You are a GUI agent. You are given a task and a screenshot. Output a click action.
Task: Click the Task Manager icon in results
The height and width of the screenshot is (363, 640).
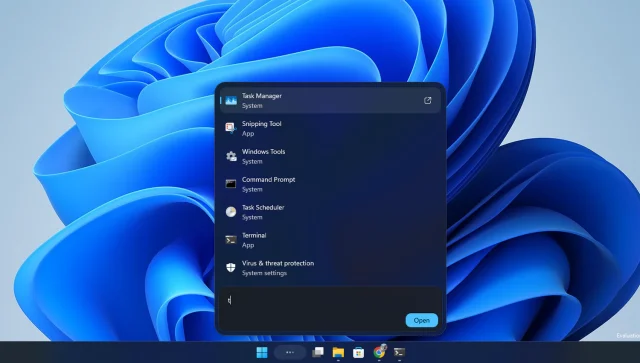tap(231, 100)
